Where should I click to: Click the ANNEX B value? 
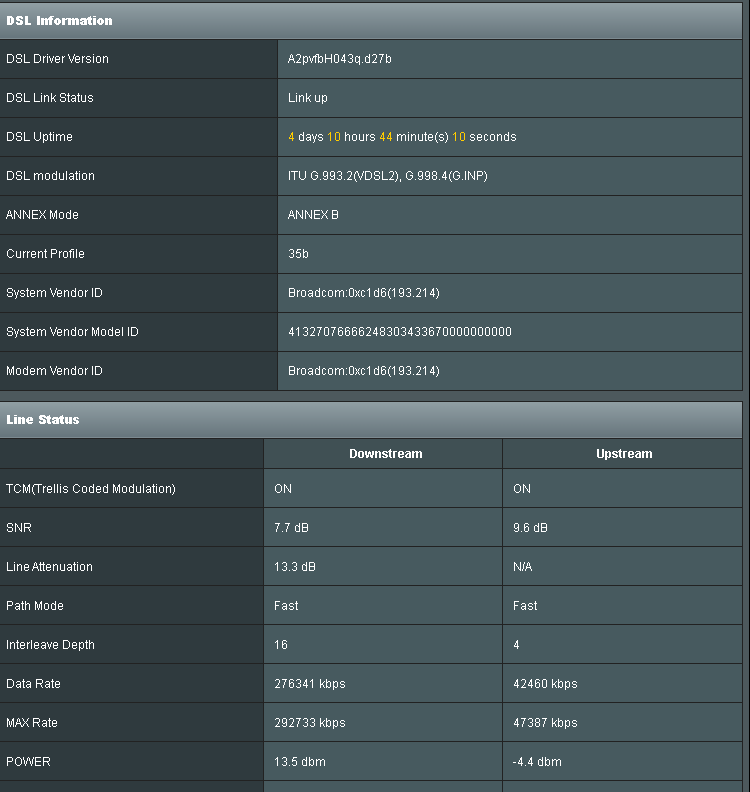(313, 215)
